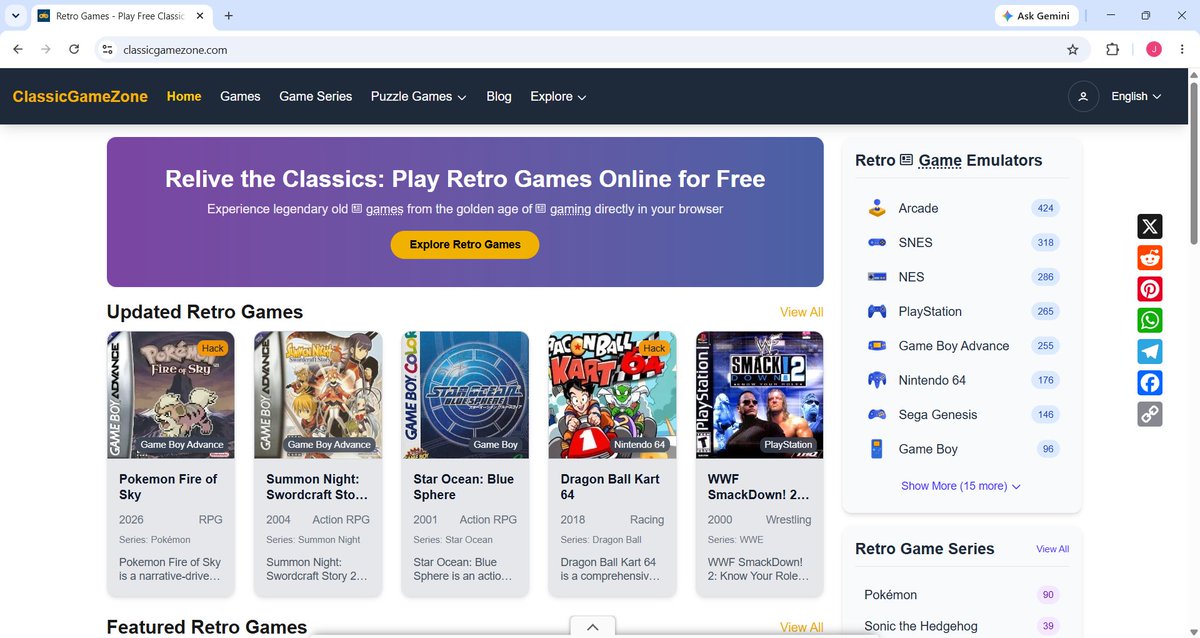
Task: Bookmark this page with star icon
Action: pos(1073,49)
